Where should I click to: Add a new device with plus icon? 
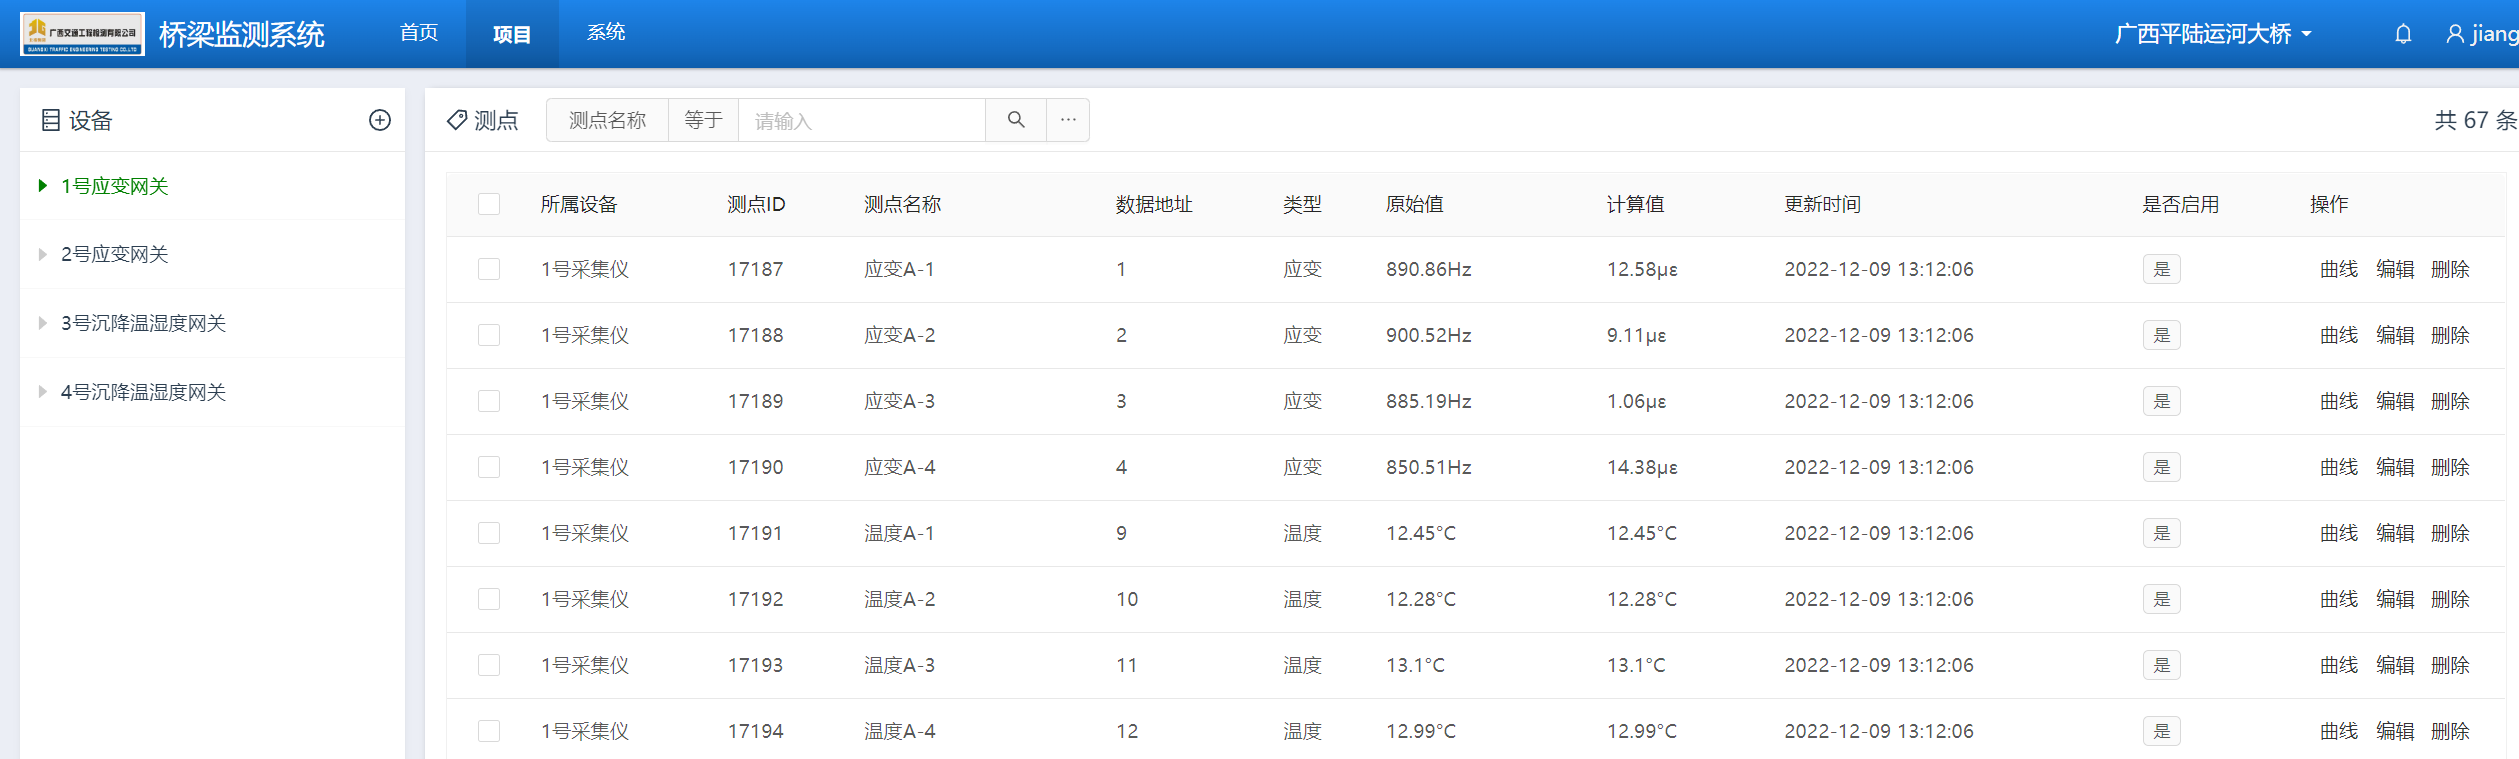coord(380,120)
